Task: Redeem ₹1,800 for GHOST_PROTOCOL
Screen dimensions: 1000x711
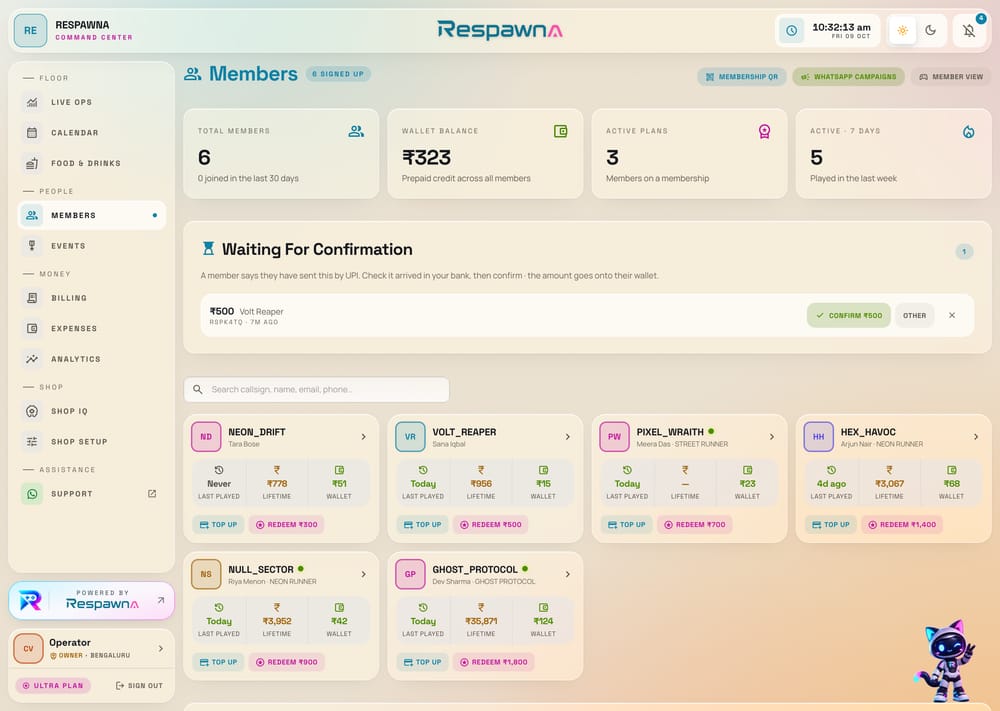Action: pyautogui.click(x=494, y=663)
